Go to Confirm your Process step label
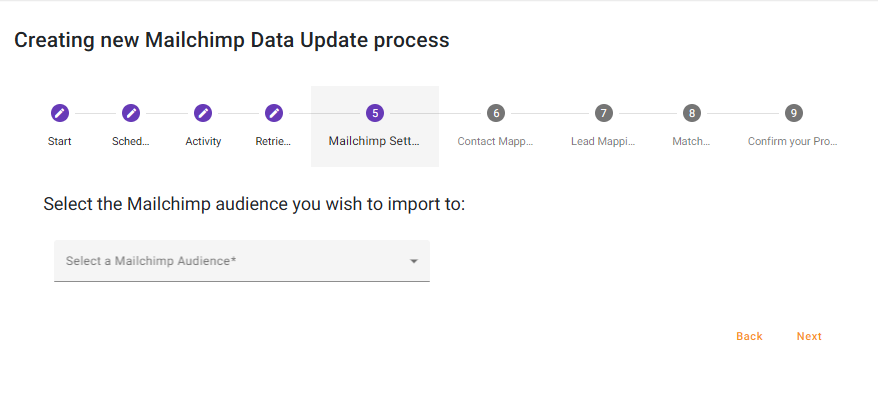The height and width of the screenshot is (400, 878). [x=793, y=141]
